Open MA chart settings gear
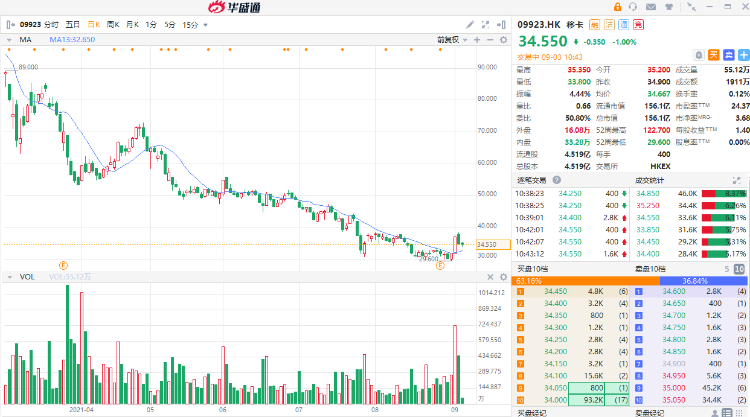 [x=504, y=40]
